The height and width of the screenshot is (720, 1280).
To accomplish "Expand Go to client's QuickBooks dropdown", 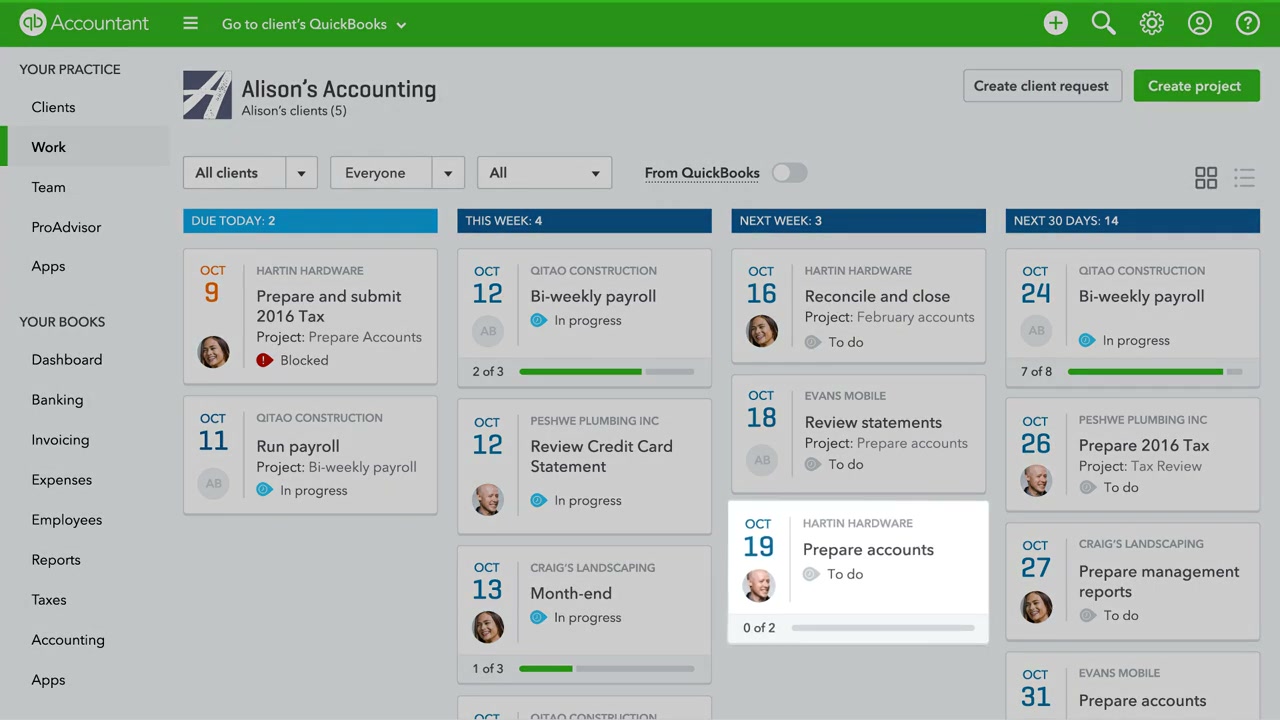I will 314,24.
